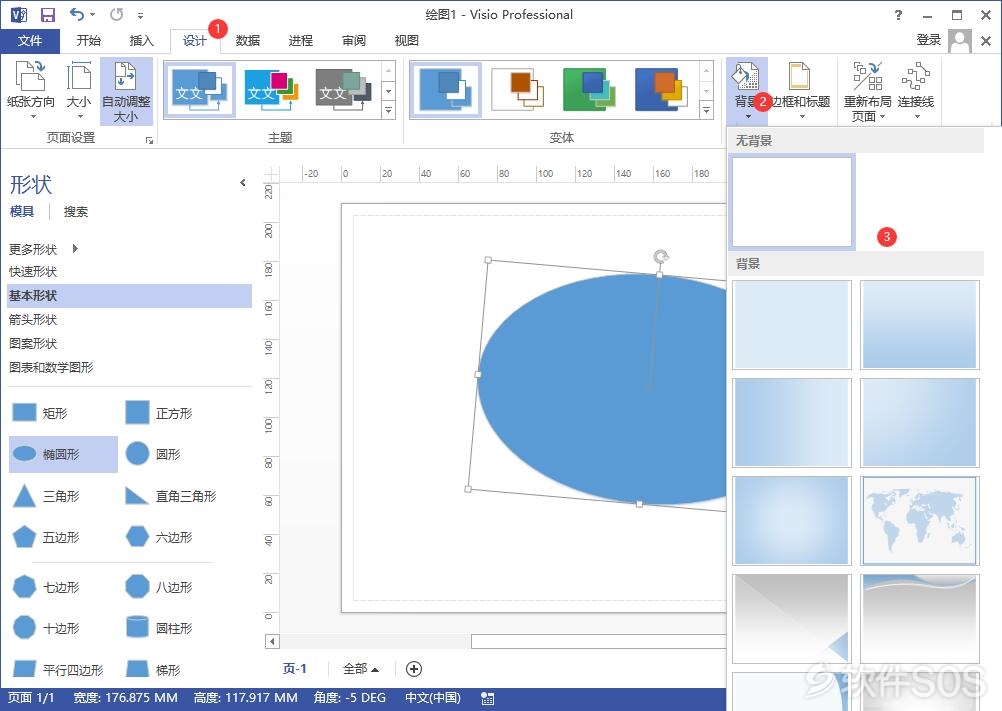This screenshot has height=711, width=1002.
Task: Open the Customize Quick Access Toolbar arrow
Action: pos(140,15)
